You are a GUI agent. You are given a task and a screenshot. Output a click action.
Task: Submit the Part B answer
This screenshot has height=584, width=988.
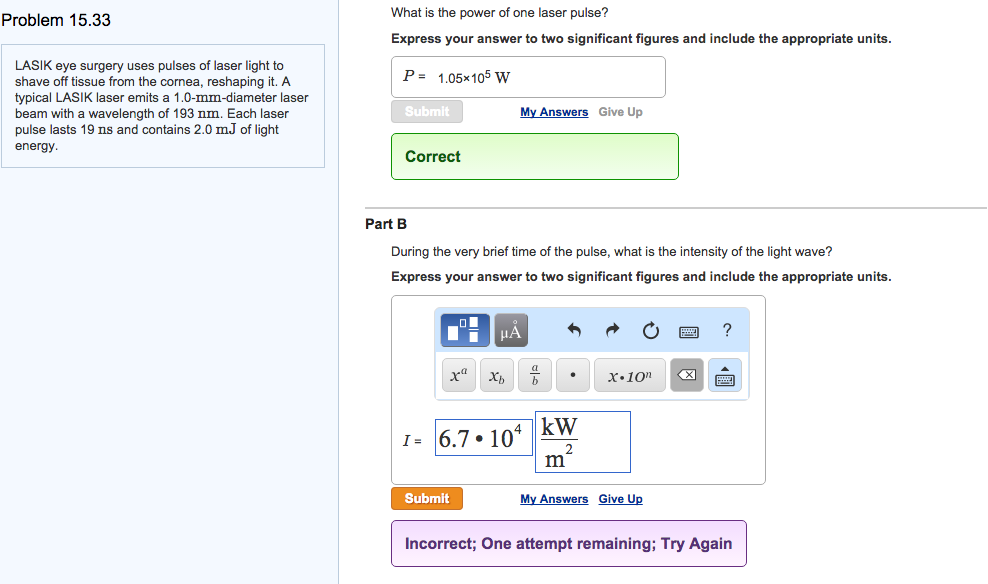point(427,499)
